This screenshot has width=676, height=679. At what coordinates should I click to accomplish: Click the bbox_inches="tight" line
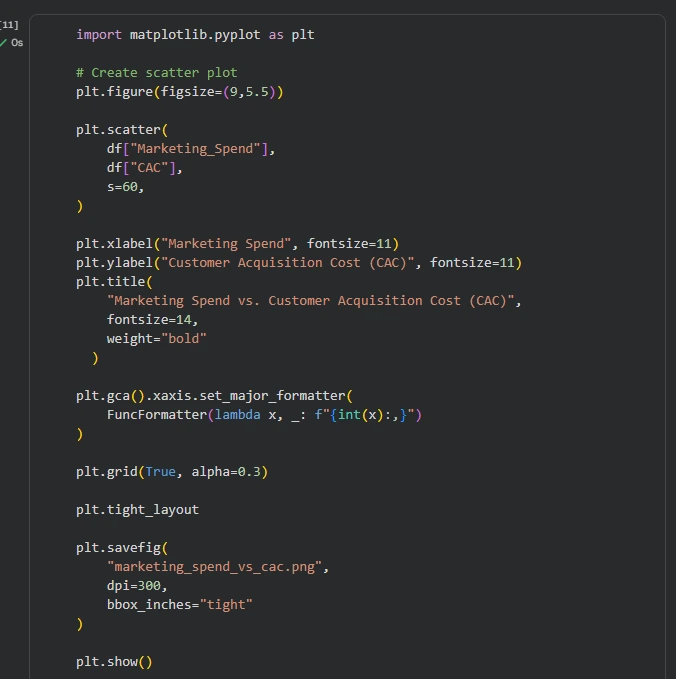point(179,605)
